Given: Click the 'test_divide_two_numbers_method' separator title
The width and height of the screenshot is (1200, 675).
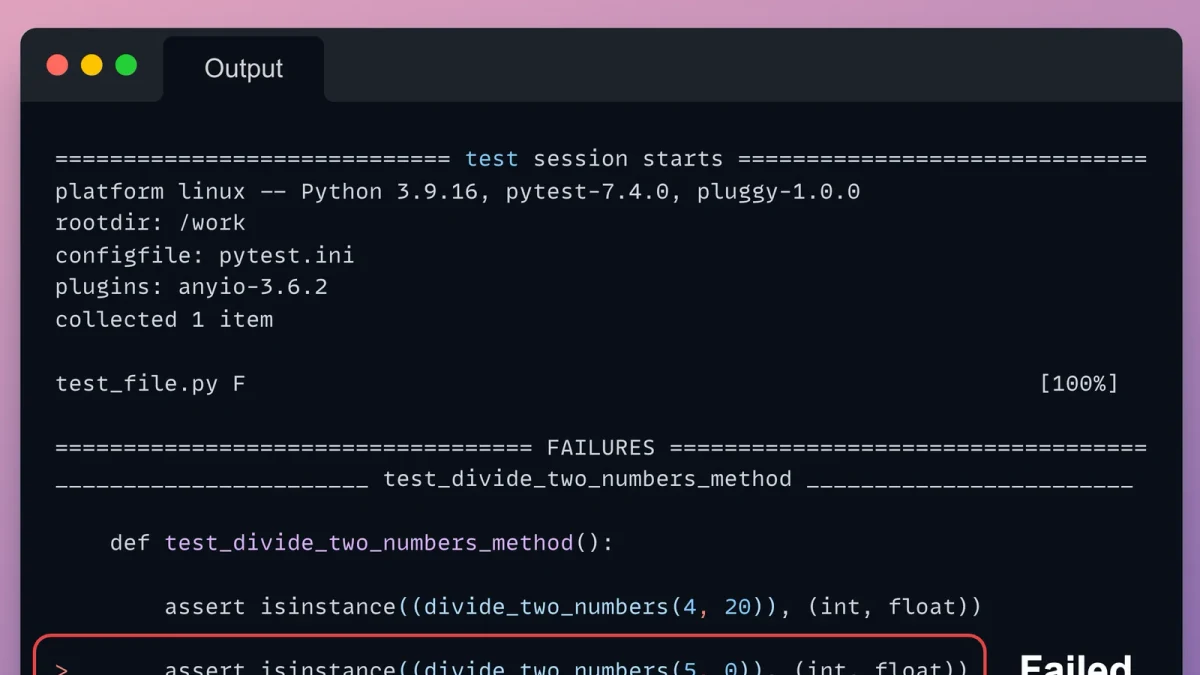Looking at the screenshot, I should point(588,479).
